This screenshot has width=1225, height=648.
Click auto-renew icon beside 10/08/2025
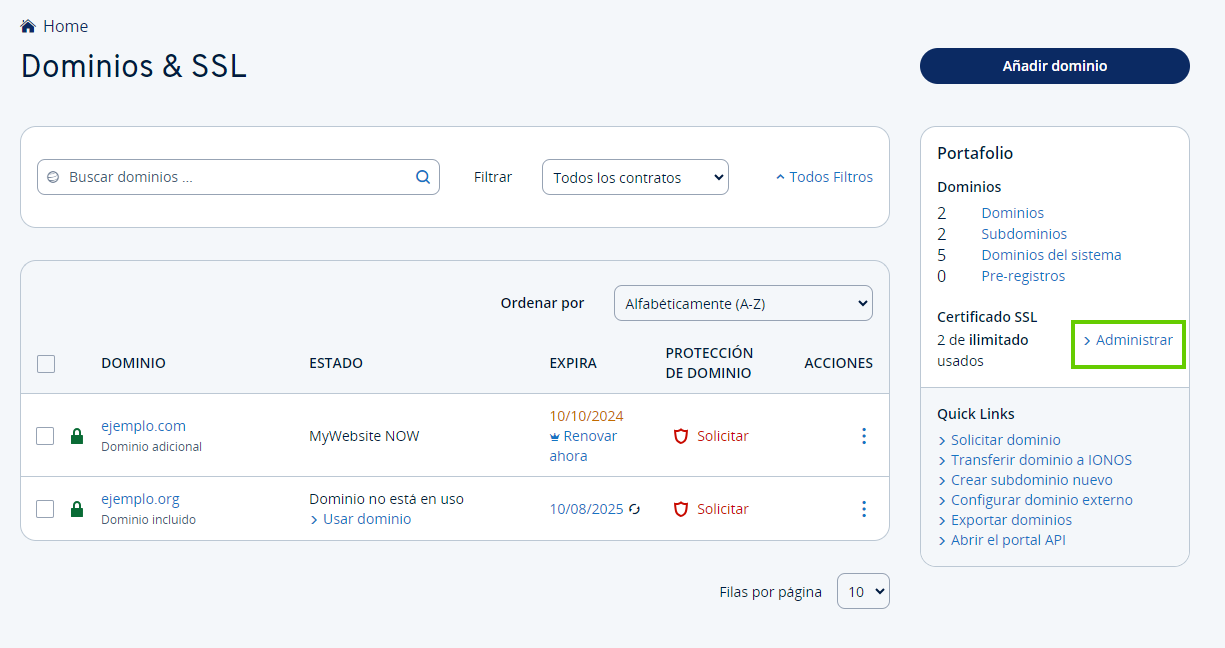[634, 509]
